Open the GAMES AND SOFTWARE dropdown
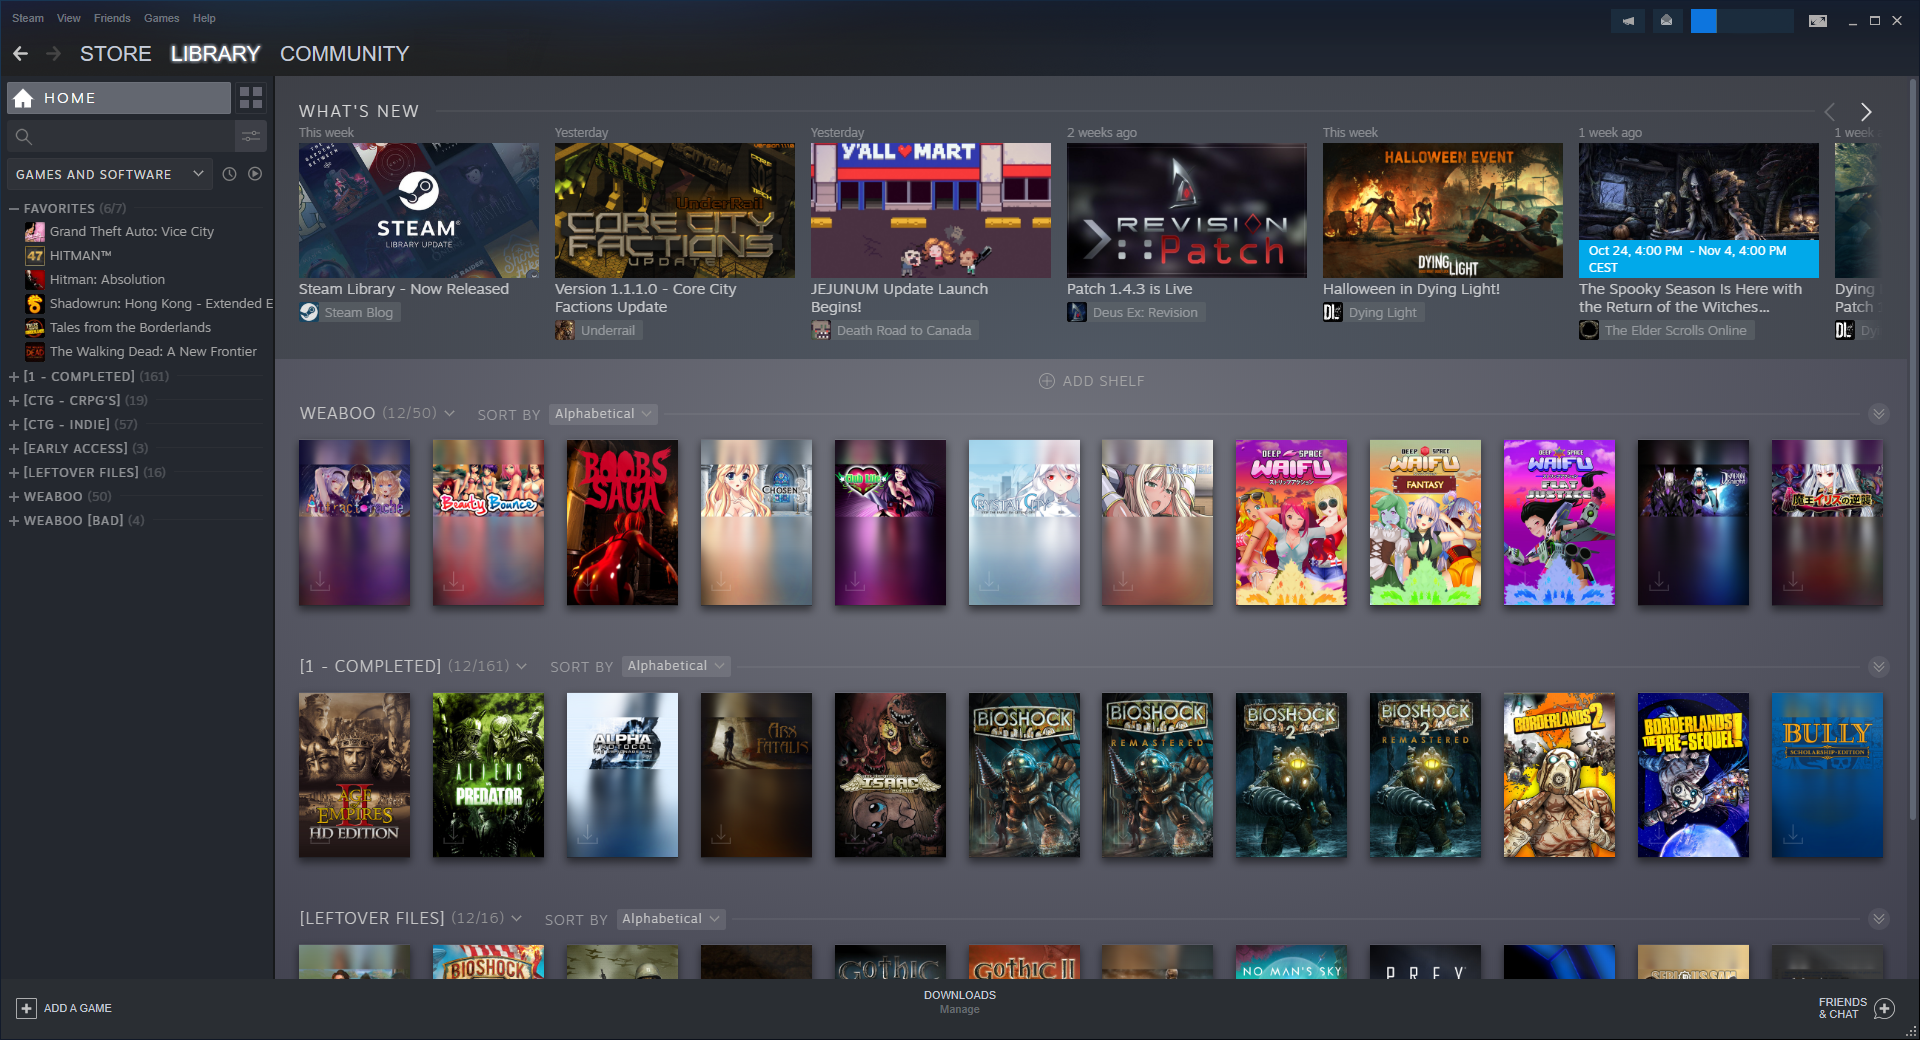1920x1040 pixels. [110, 174]
